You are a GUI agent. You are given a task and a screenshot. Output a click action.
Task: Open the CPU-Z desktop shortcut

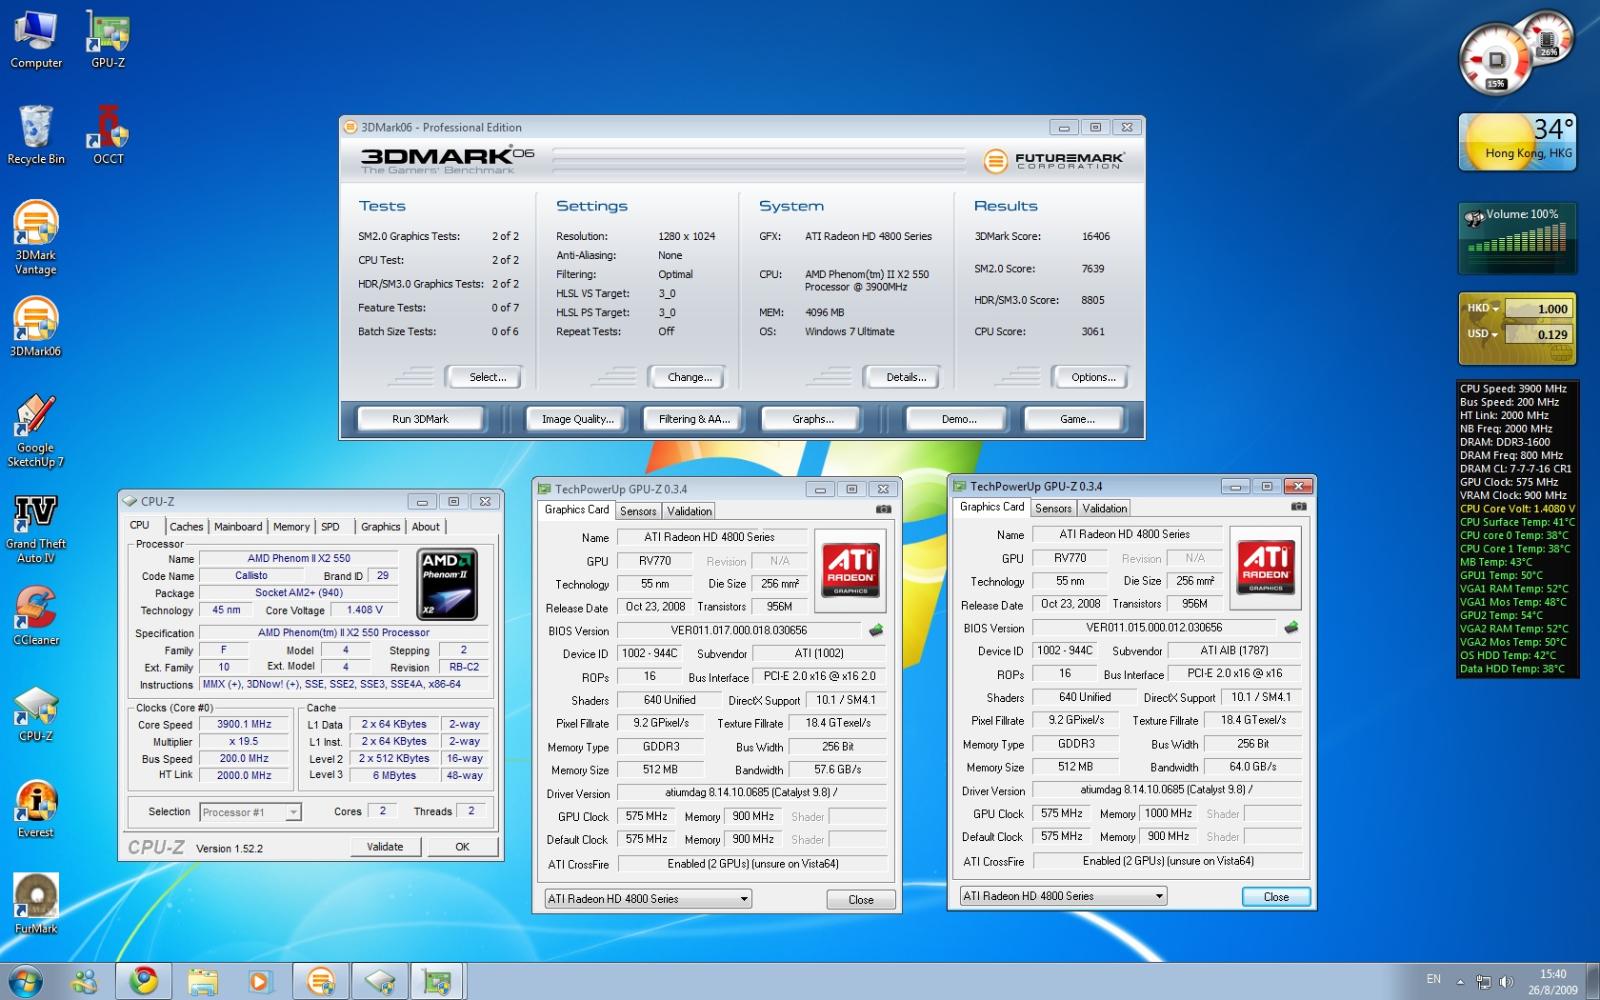(x=36, y=713)
